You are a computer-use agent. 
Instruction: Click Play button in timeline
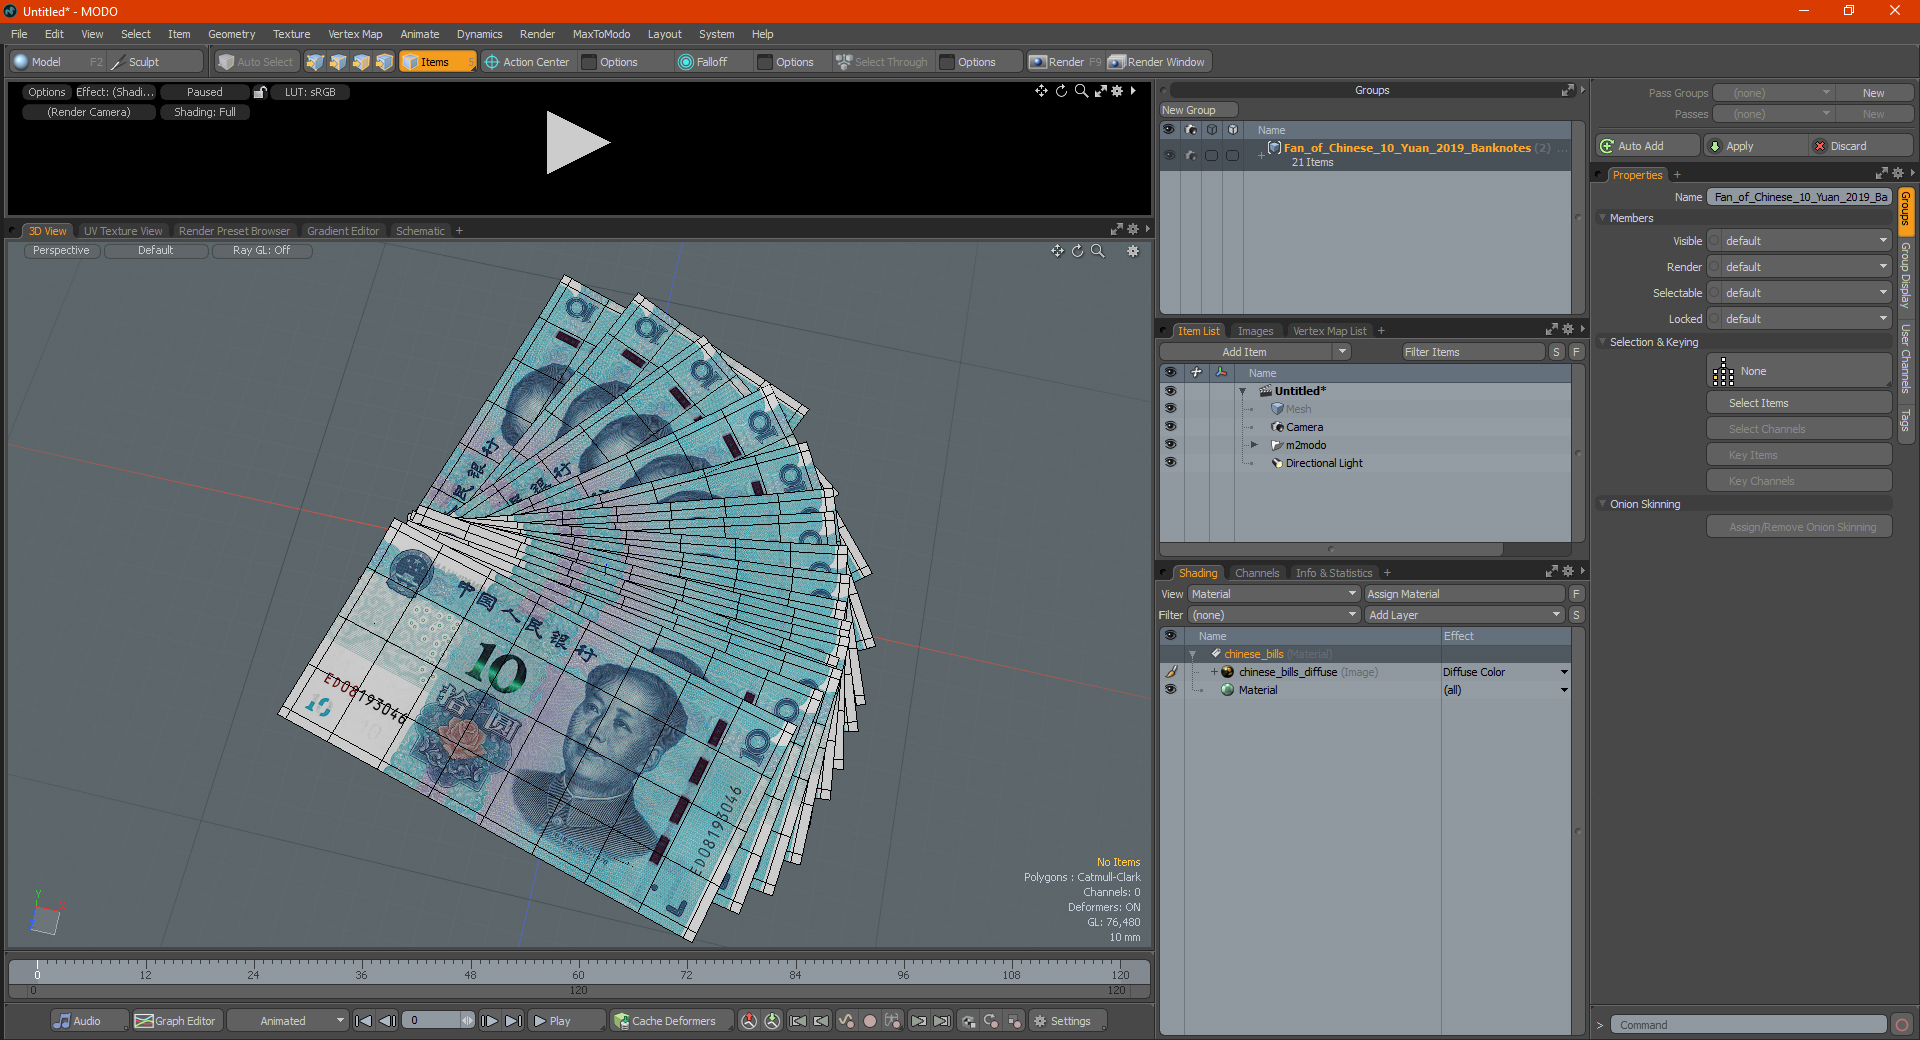tap(565, 1021)
